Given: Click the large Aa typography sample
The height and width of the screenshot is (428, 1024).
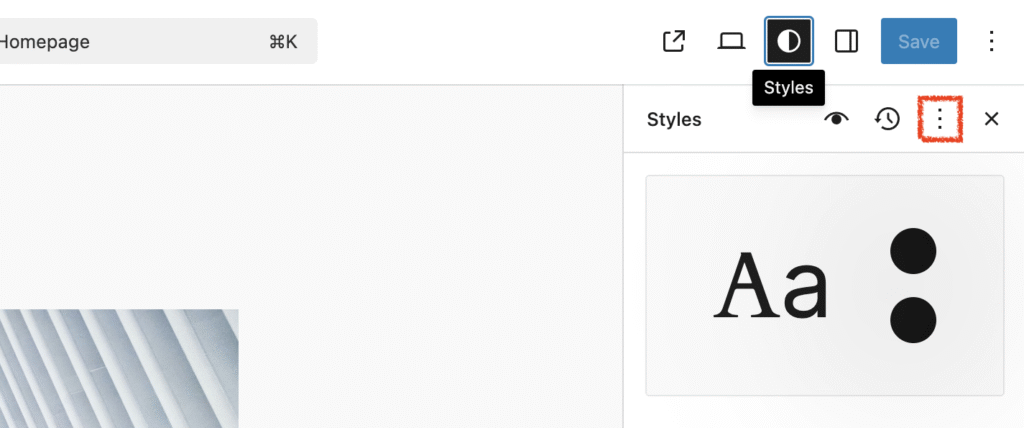Looking at the screenshot, I should point(771,285).
